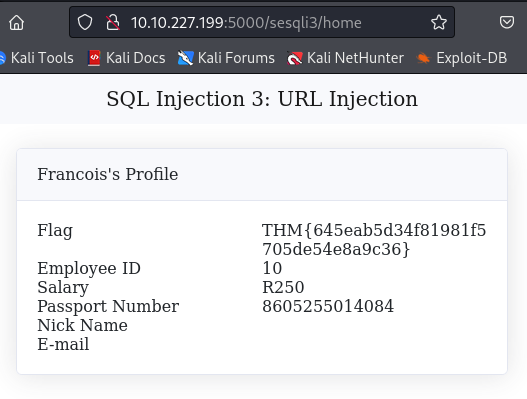Click the Kali Docs red book icon
This screenshot has height=399, width=527.
point(94,58)
